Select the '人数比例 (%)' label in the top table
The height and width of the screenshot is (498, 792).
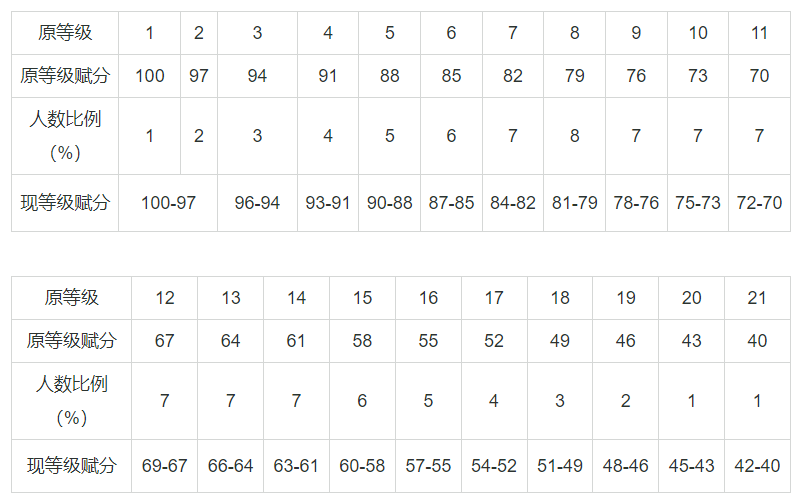click(x=65, y=136)
